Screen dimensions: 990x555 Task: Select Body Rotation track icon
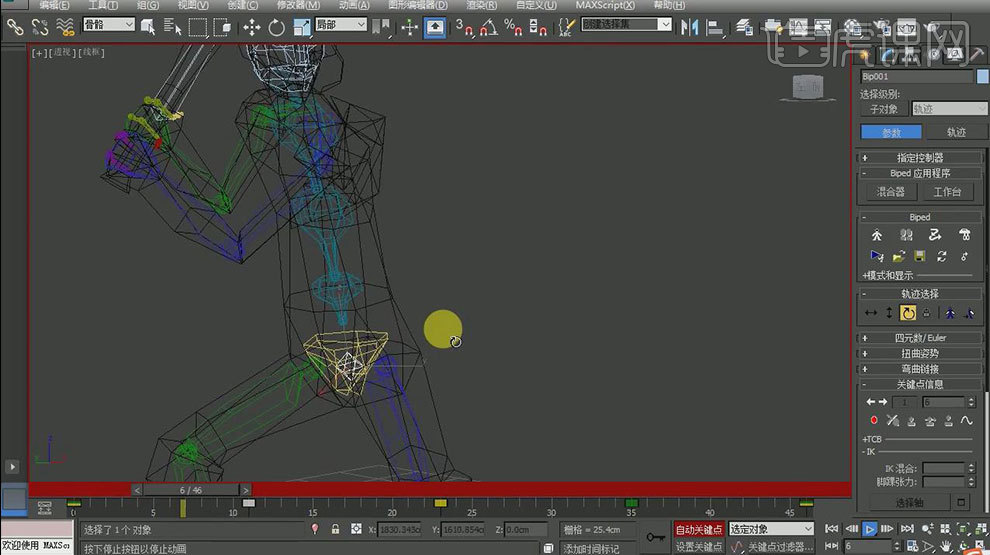coord(908,313)
